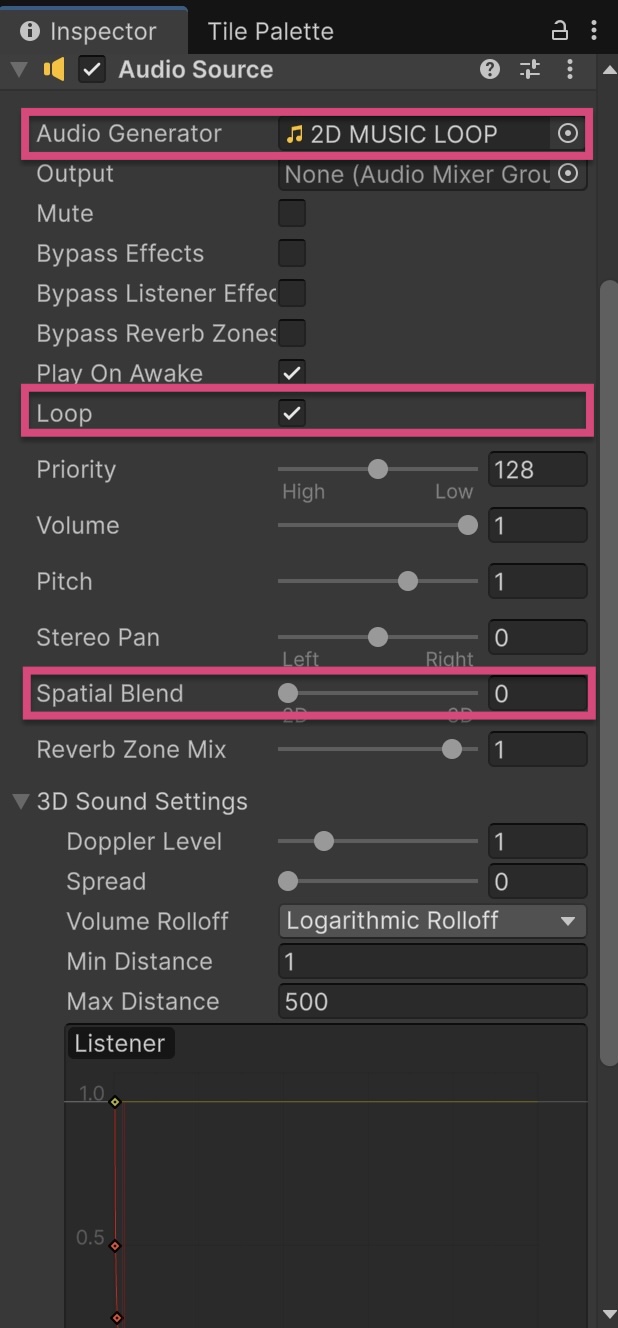Open the Volume Rolloff dropdown

pos(432,921)
